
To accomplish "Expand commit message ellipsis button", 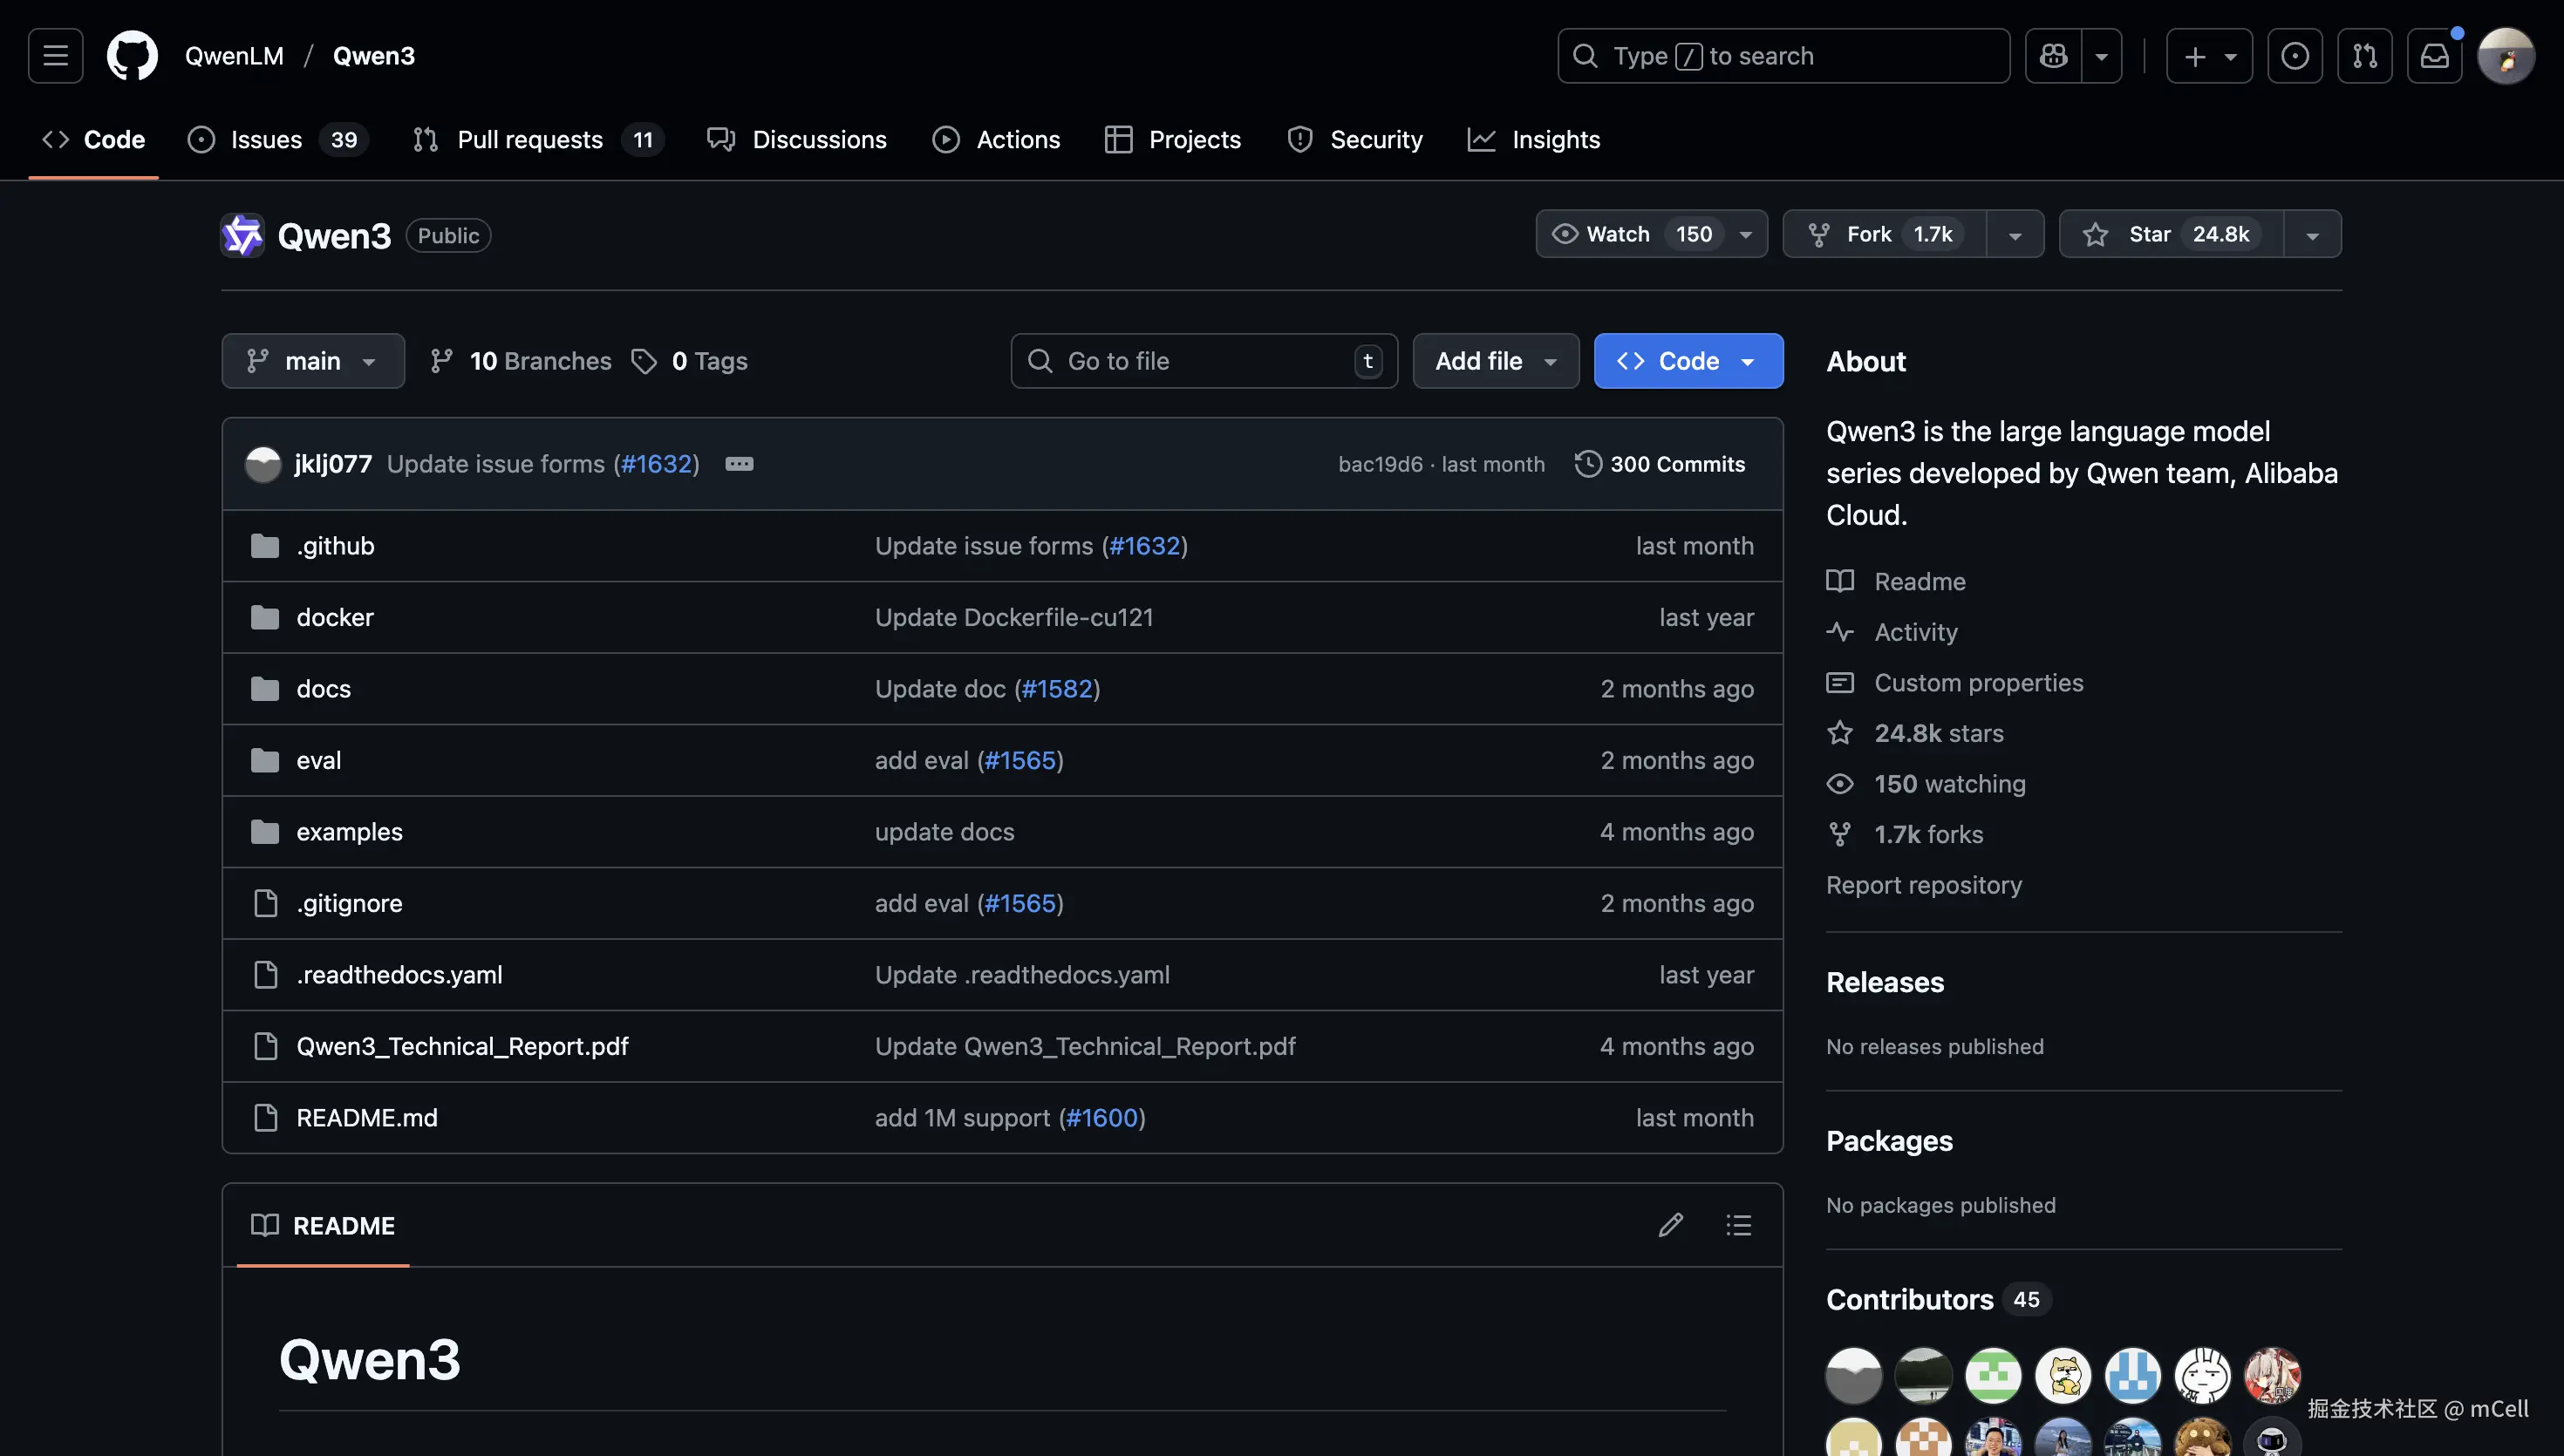I will coord(739,464).
